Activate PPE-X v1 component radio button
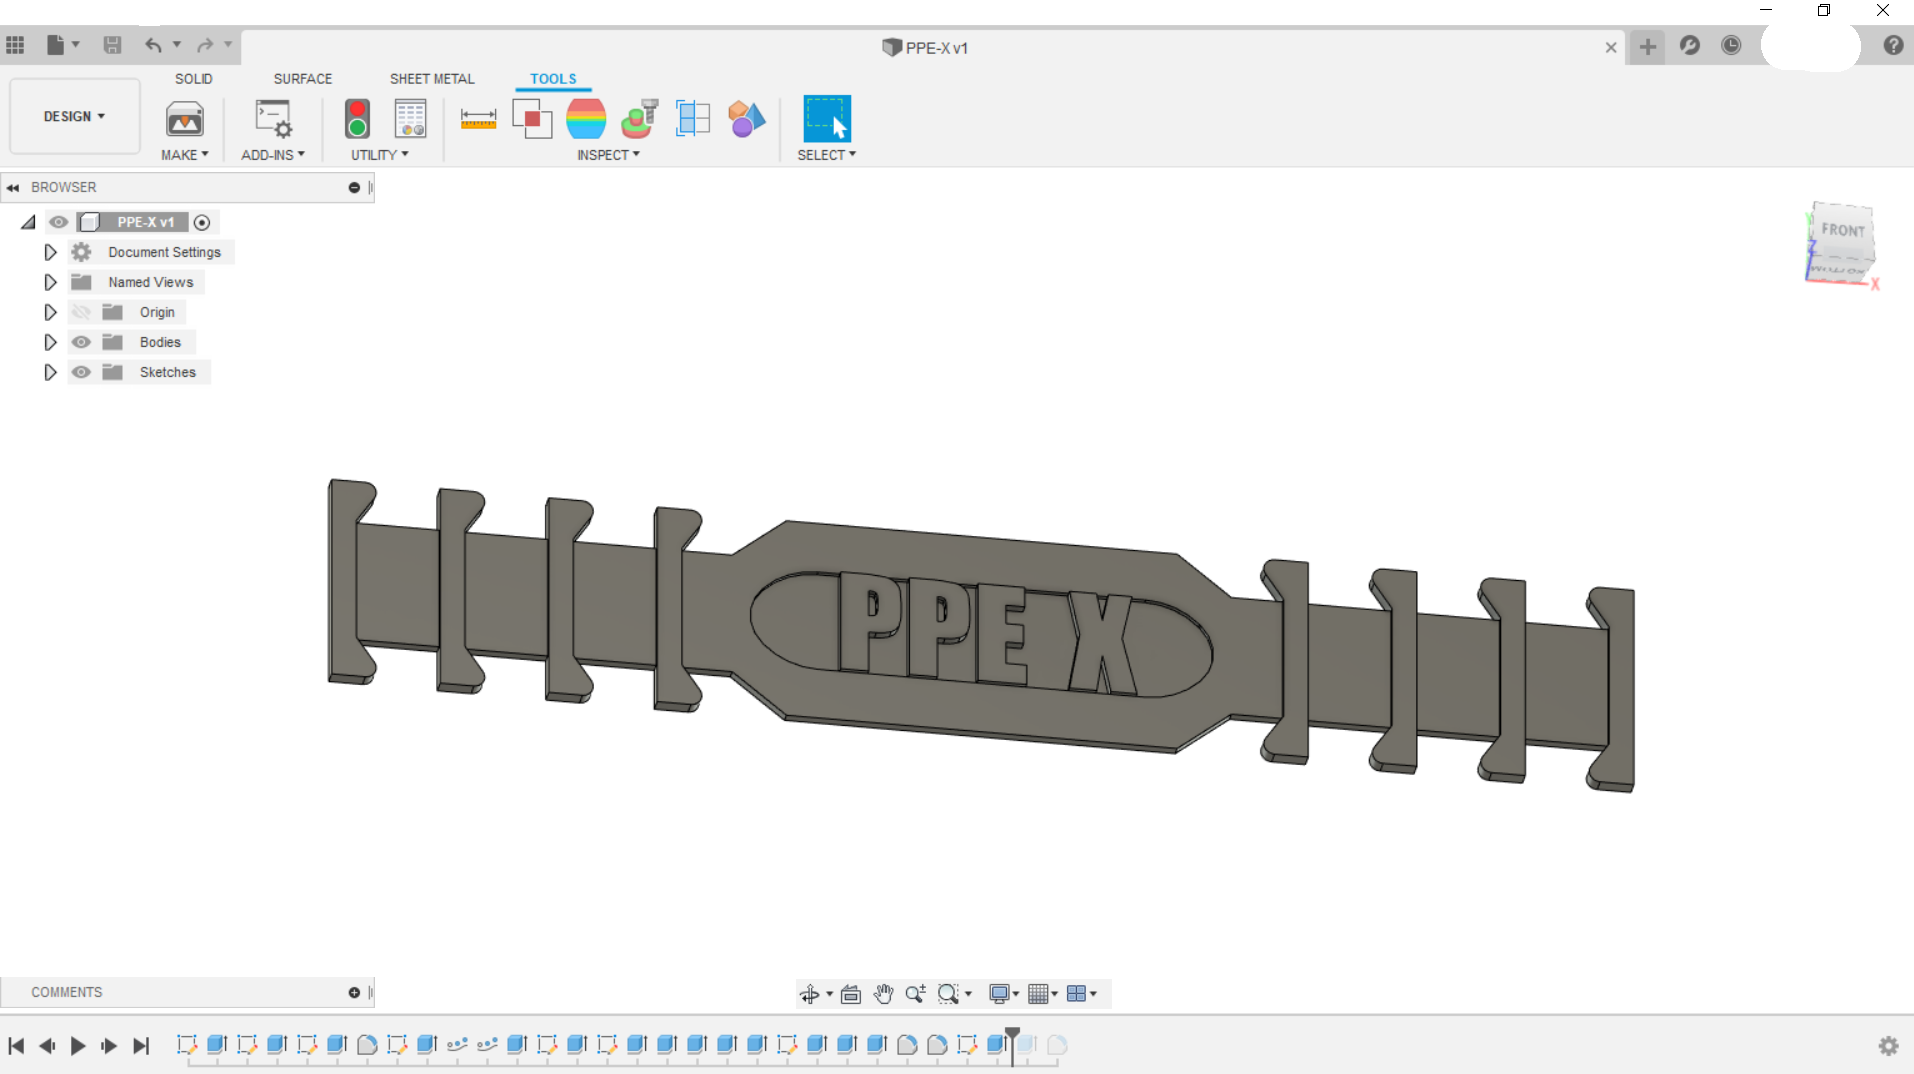This screenshot has width=1914, height=1074. tap(202, 222)
